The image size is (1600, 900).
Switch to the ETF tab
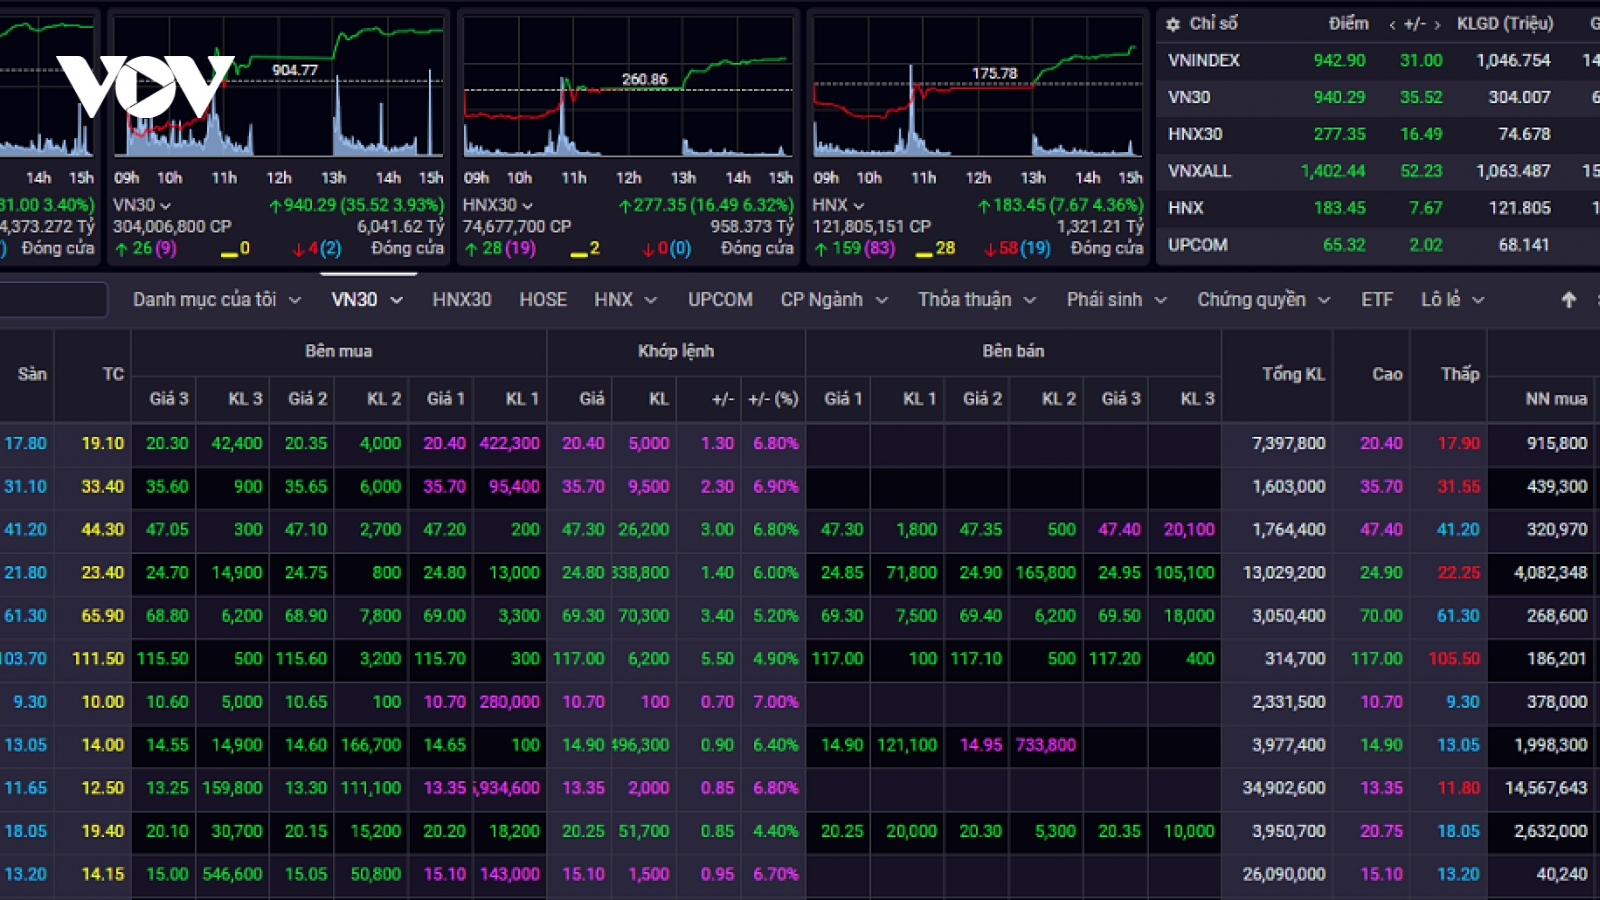pos(1377,300)
